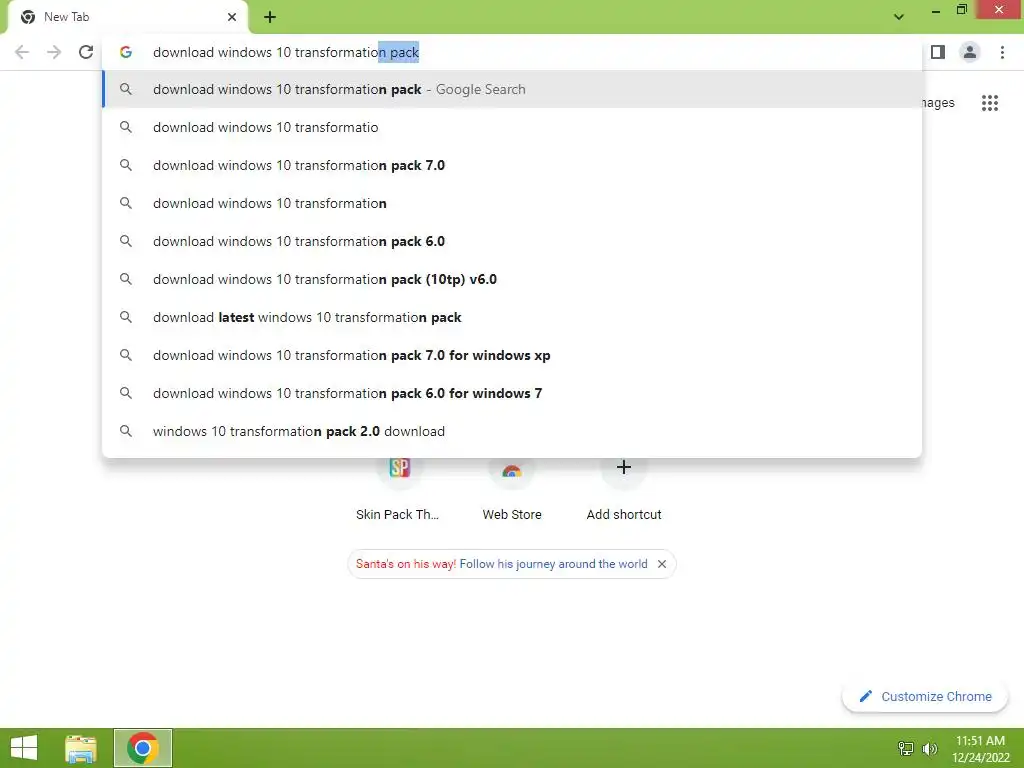Choose suggestion ending in 'pack 7.0'

[x=512, y=165]
